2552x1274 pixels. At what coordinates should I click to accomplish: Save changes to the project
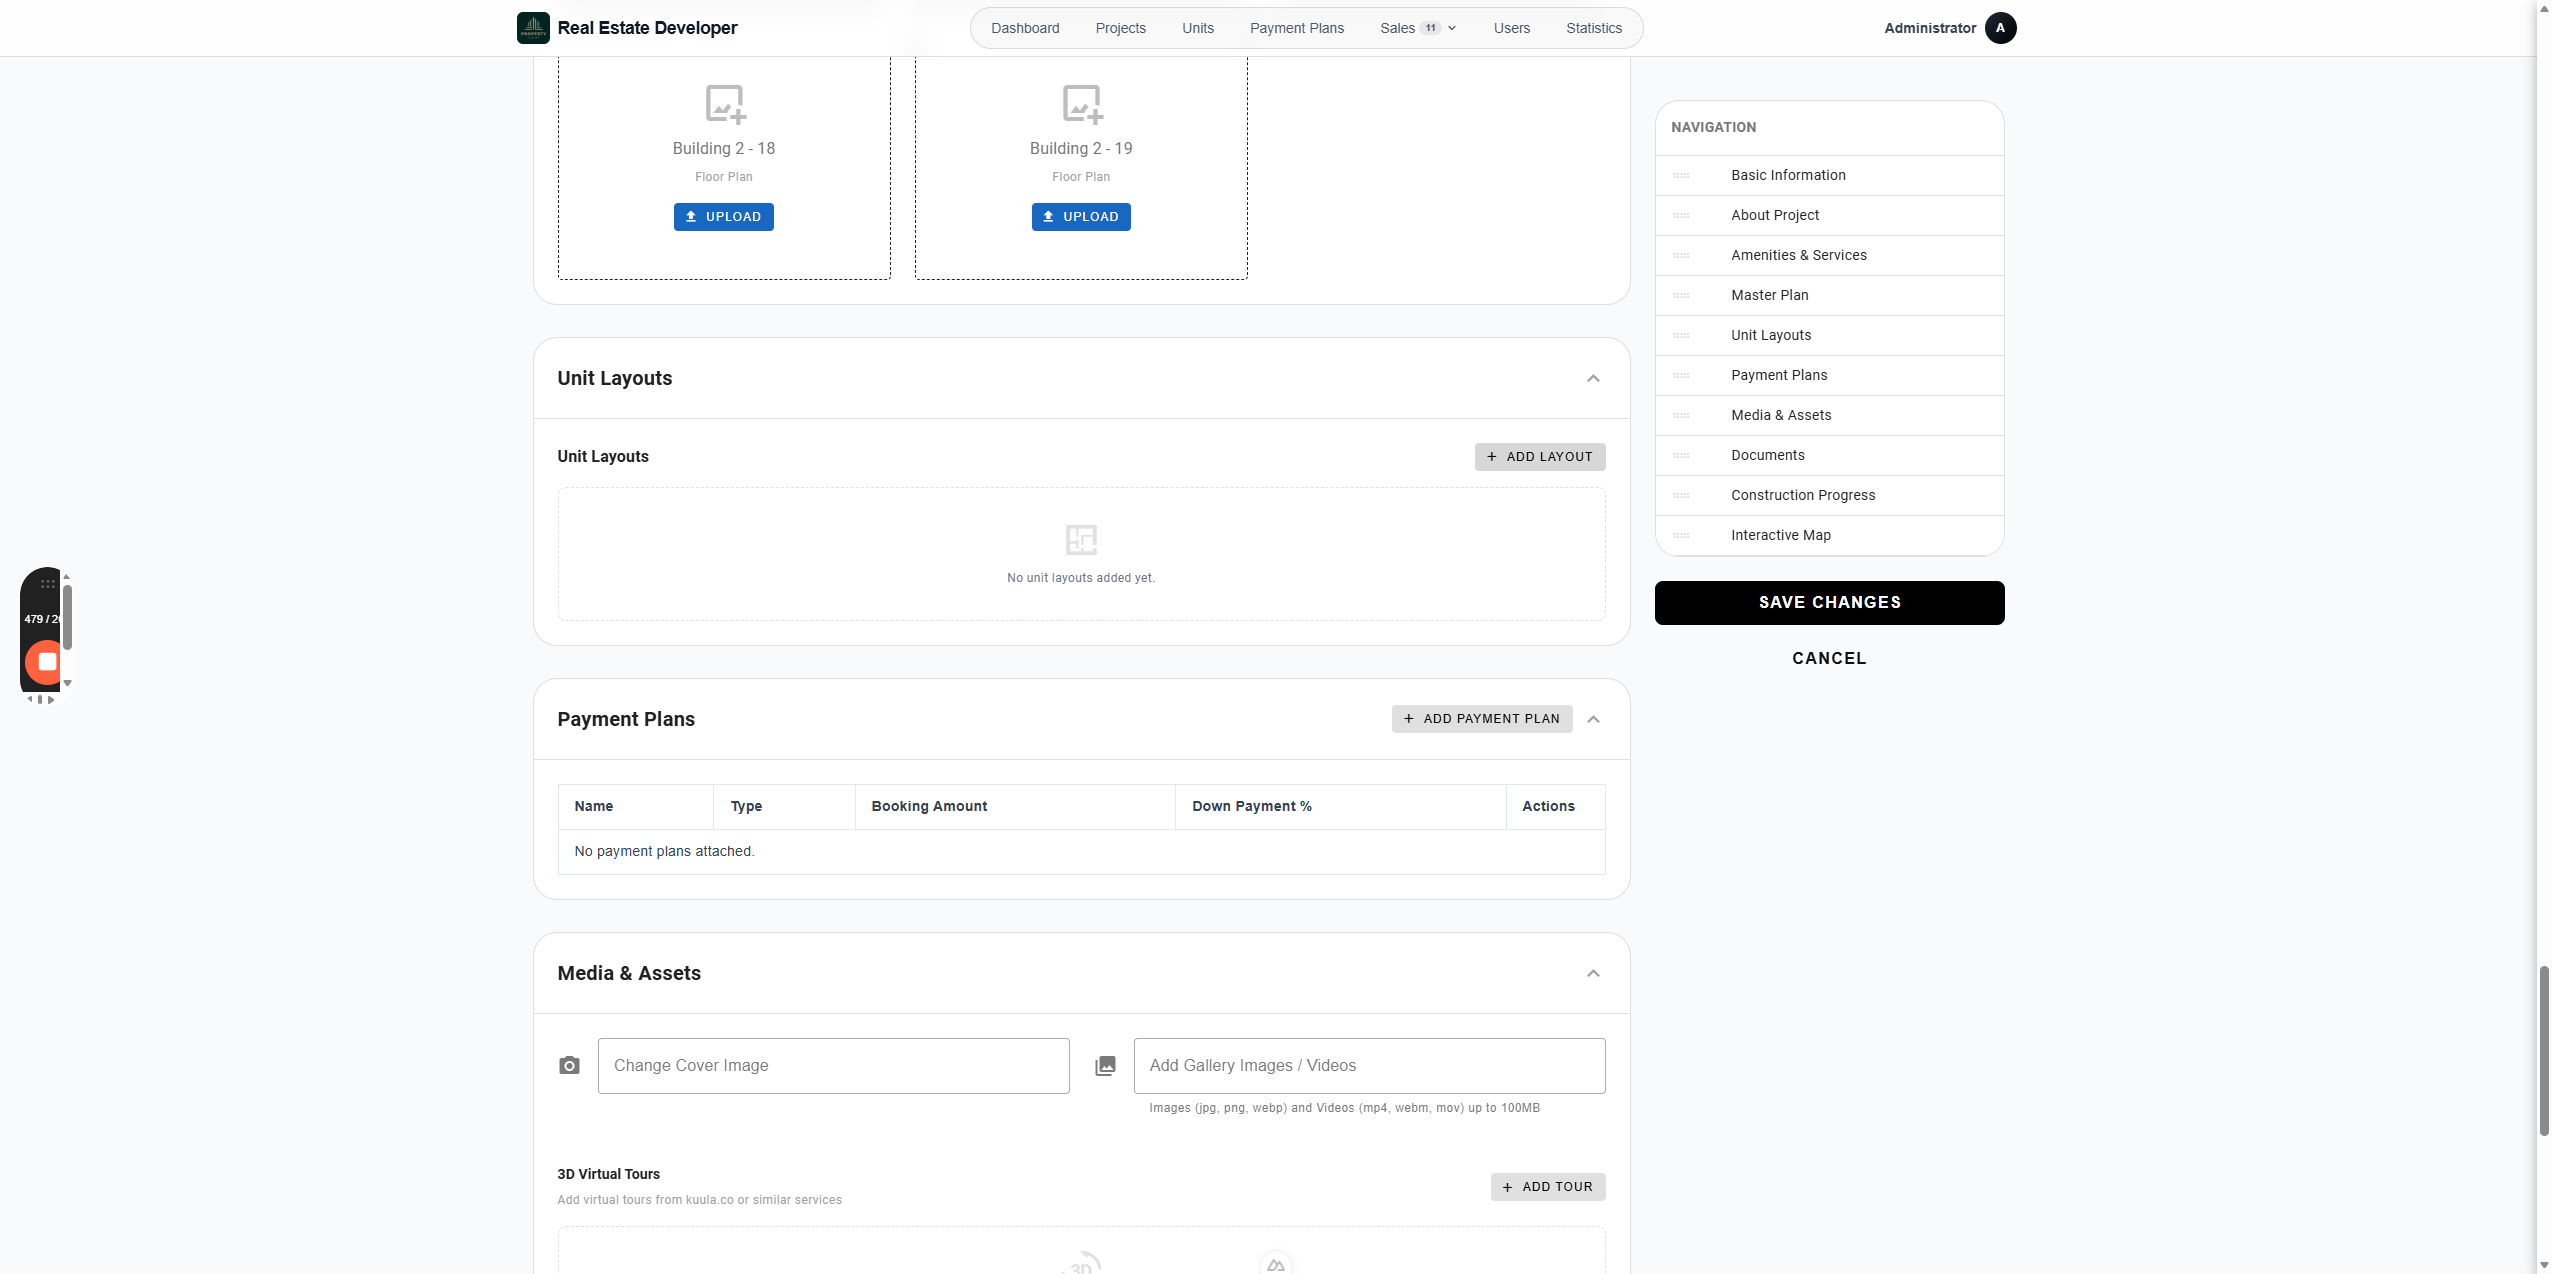click(1829, 603)
